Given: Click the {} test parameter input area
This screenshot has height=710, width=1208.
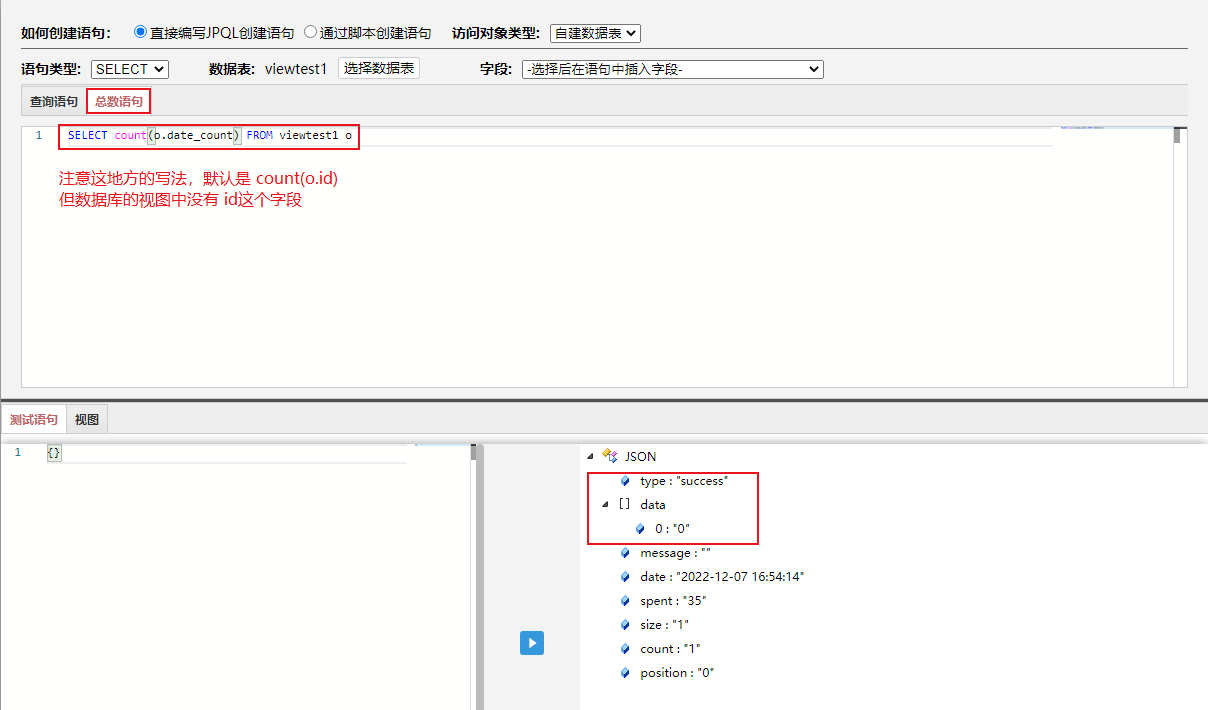Looking at the screenshot, I should (55, 452).
